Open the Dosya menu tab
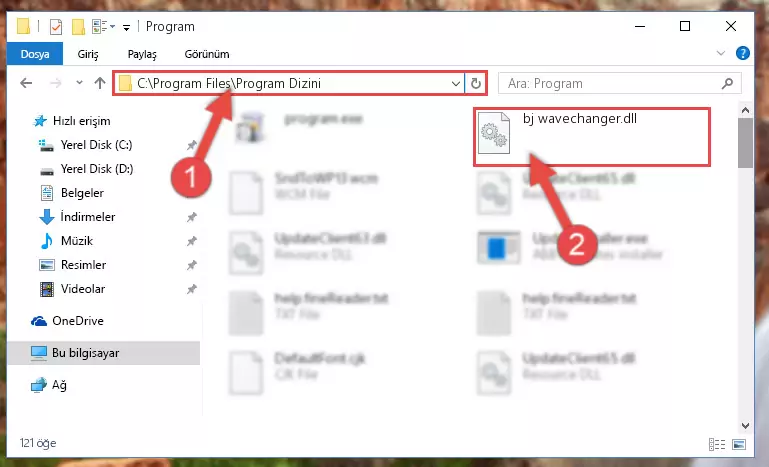The width and height of the screenshot is (769, 467). click(35, 53)
